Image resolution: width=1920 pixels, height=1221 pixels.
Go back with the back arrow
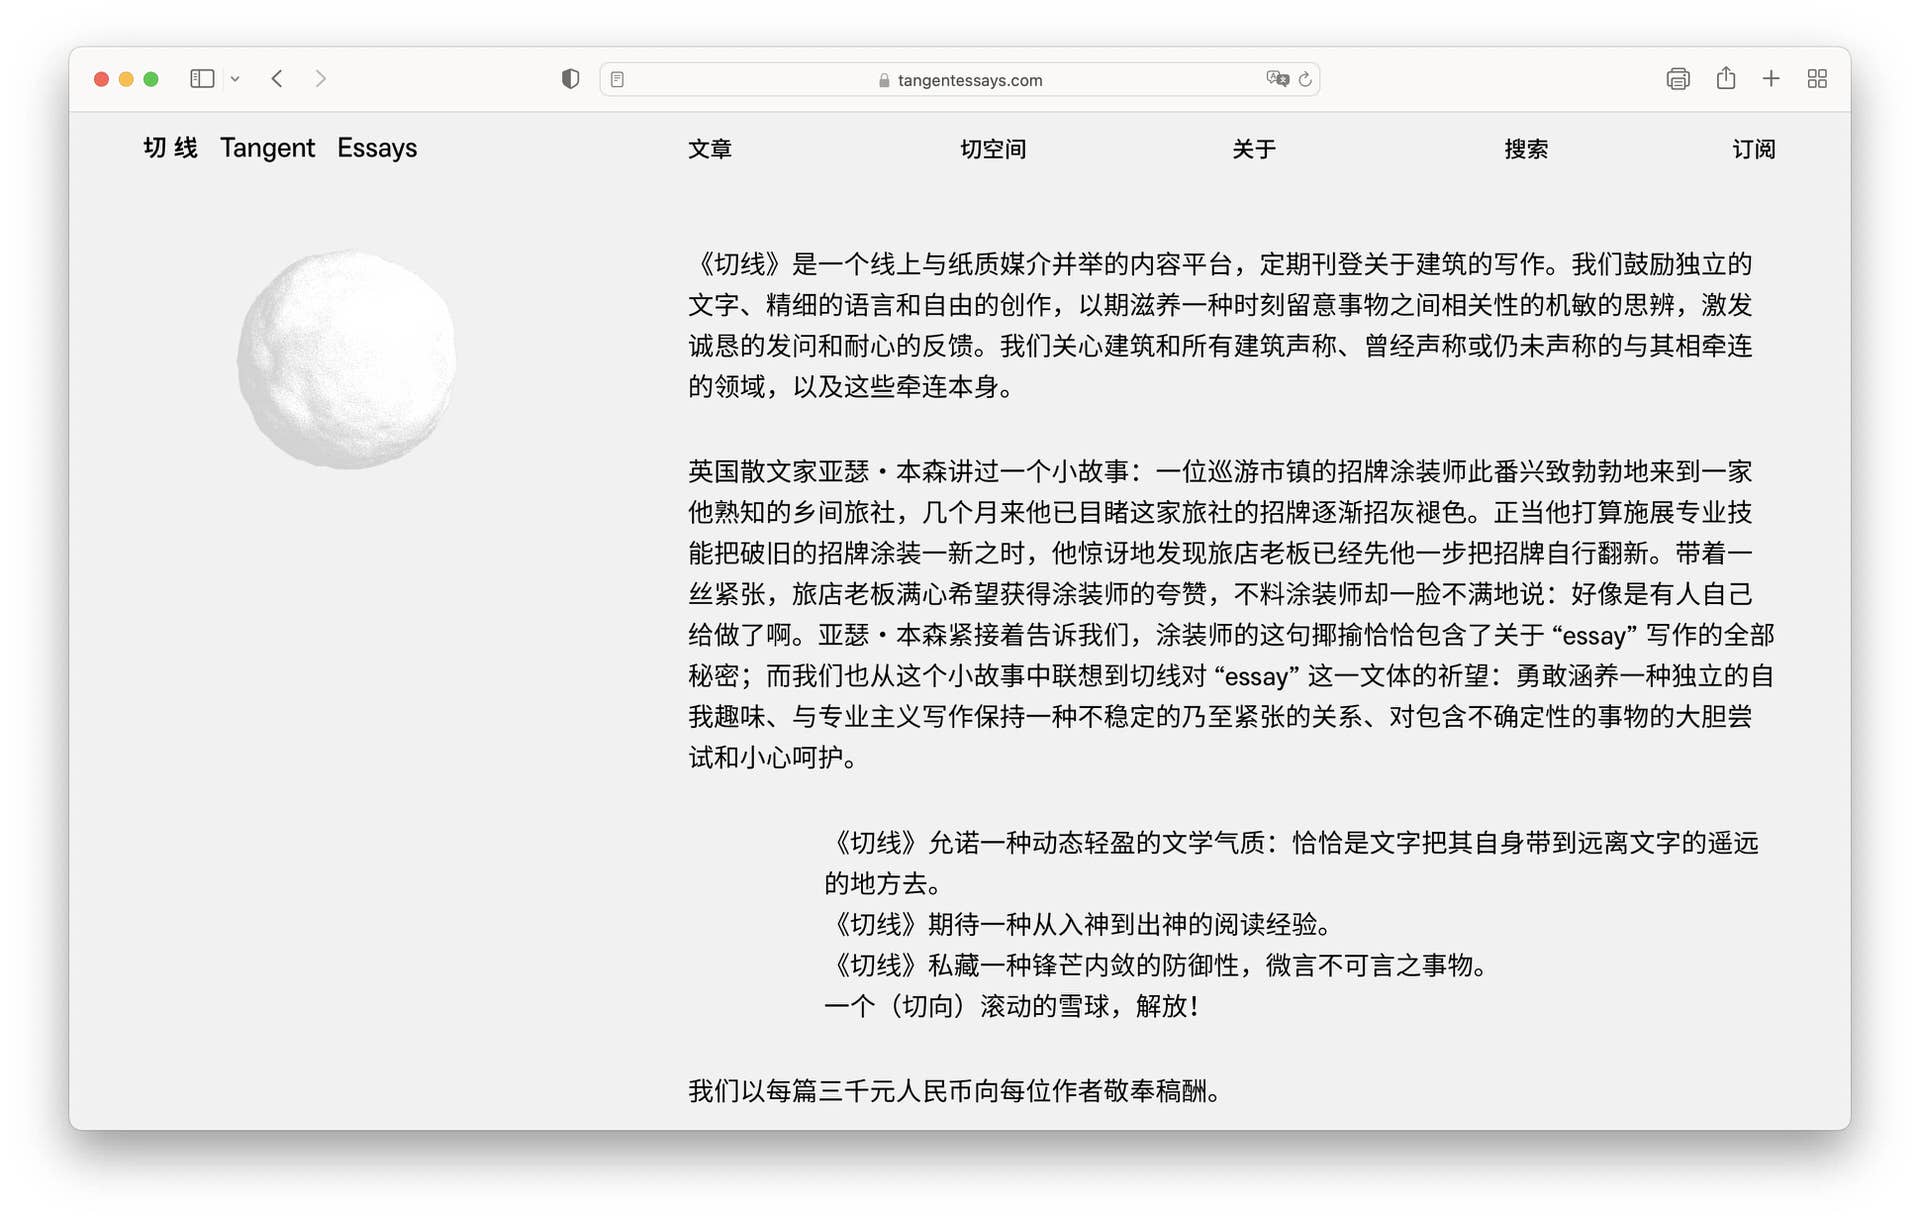click(x=277, y=78)
